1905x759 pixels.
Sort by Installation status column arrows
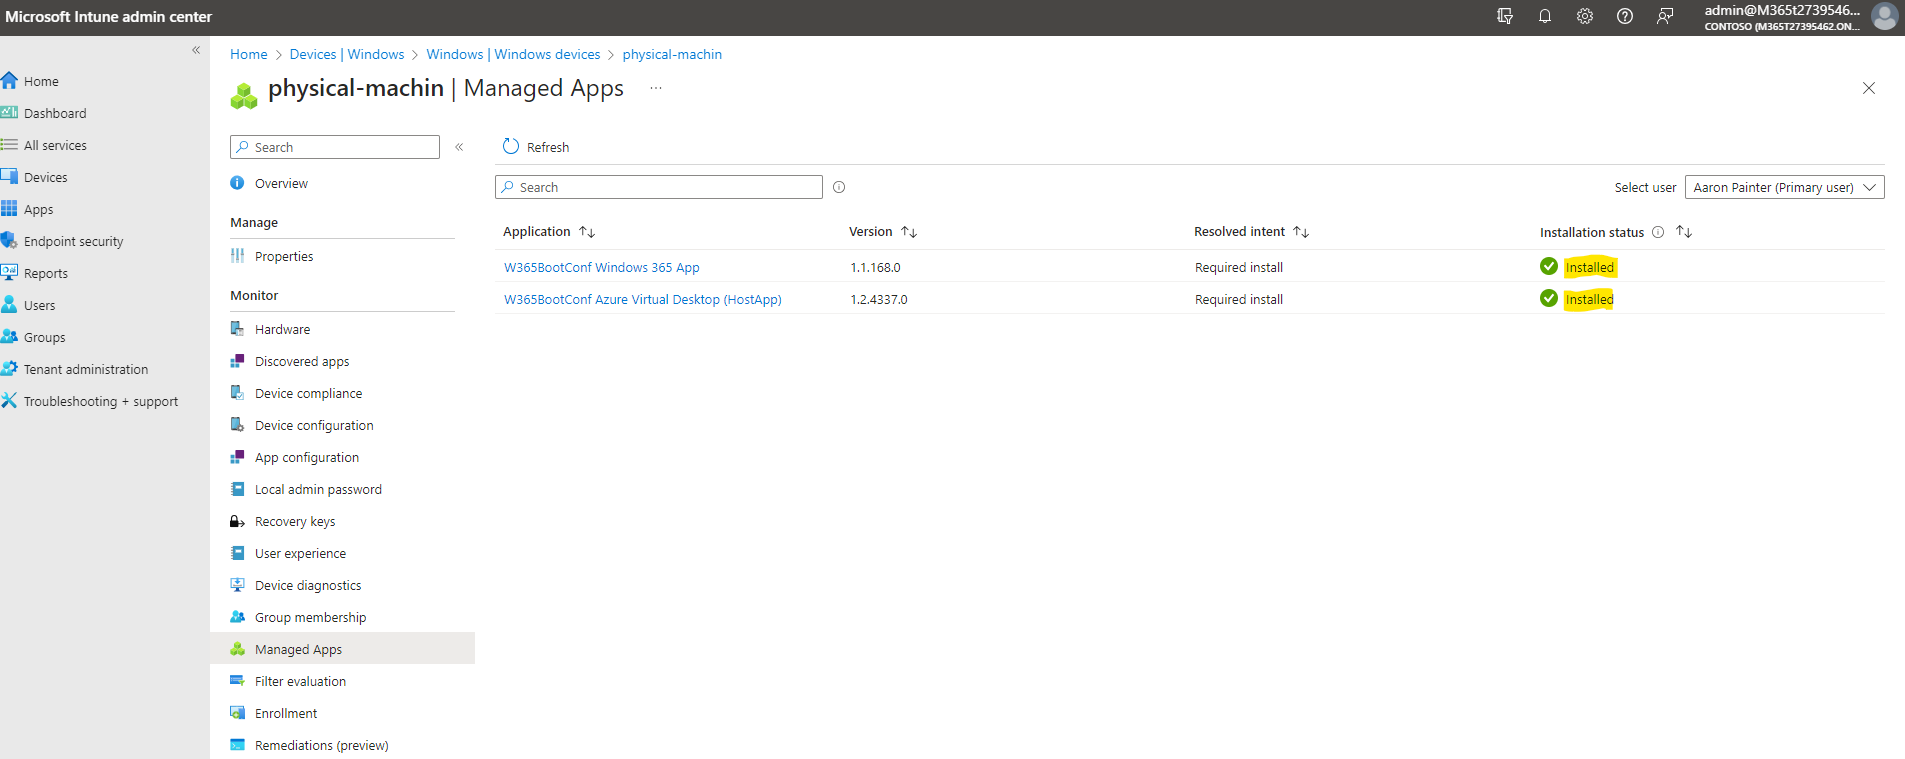click(x=1684, y=231)
